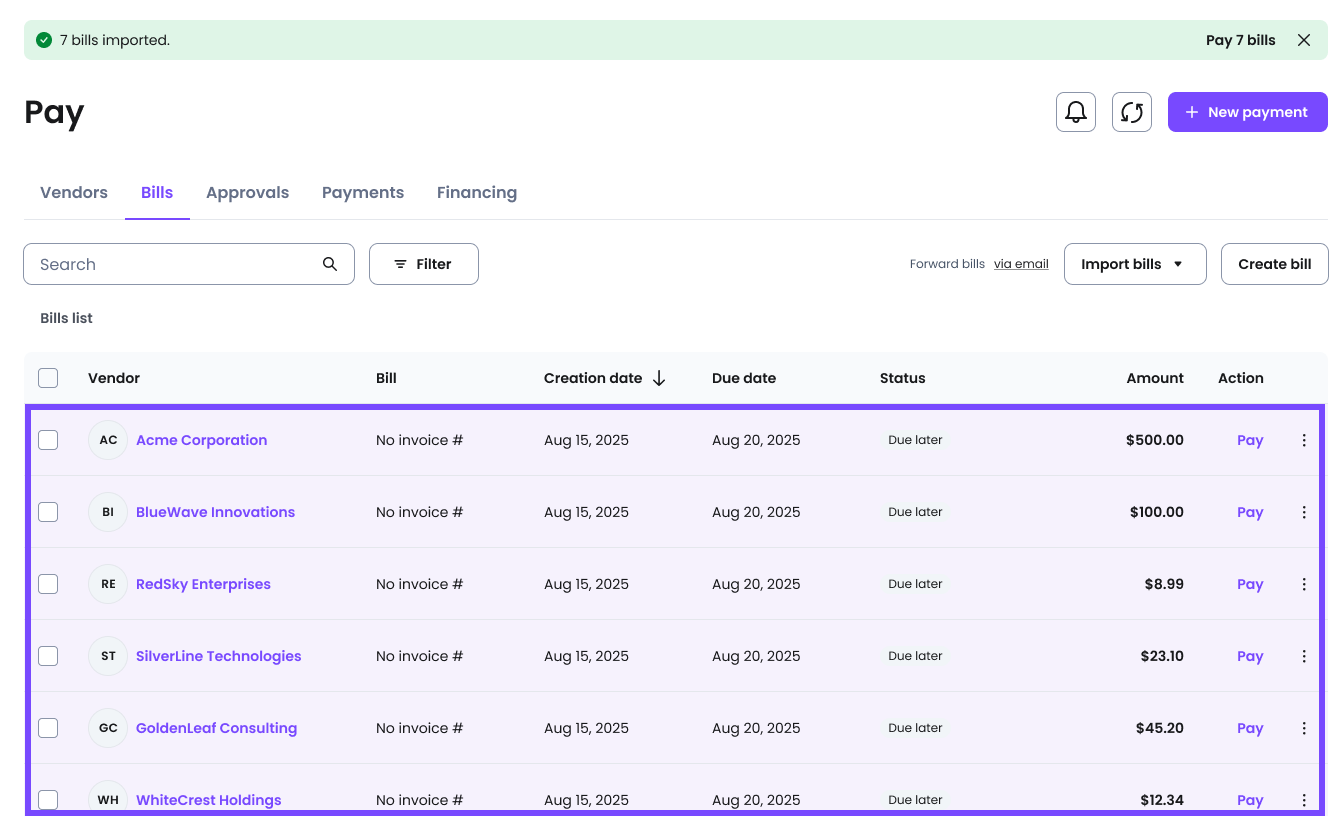Click the AC vendor avatar
The width and height of the screenshot is (1337, 816).
(108, 440)
